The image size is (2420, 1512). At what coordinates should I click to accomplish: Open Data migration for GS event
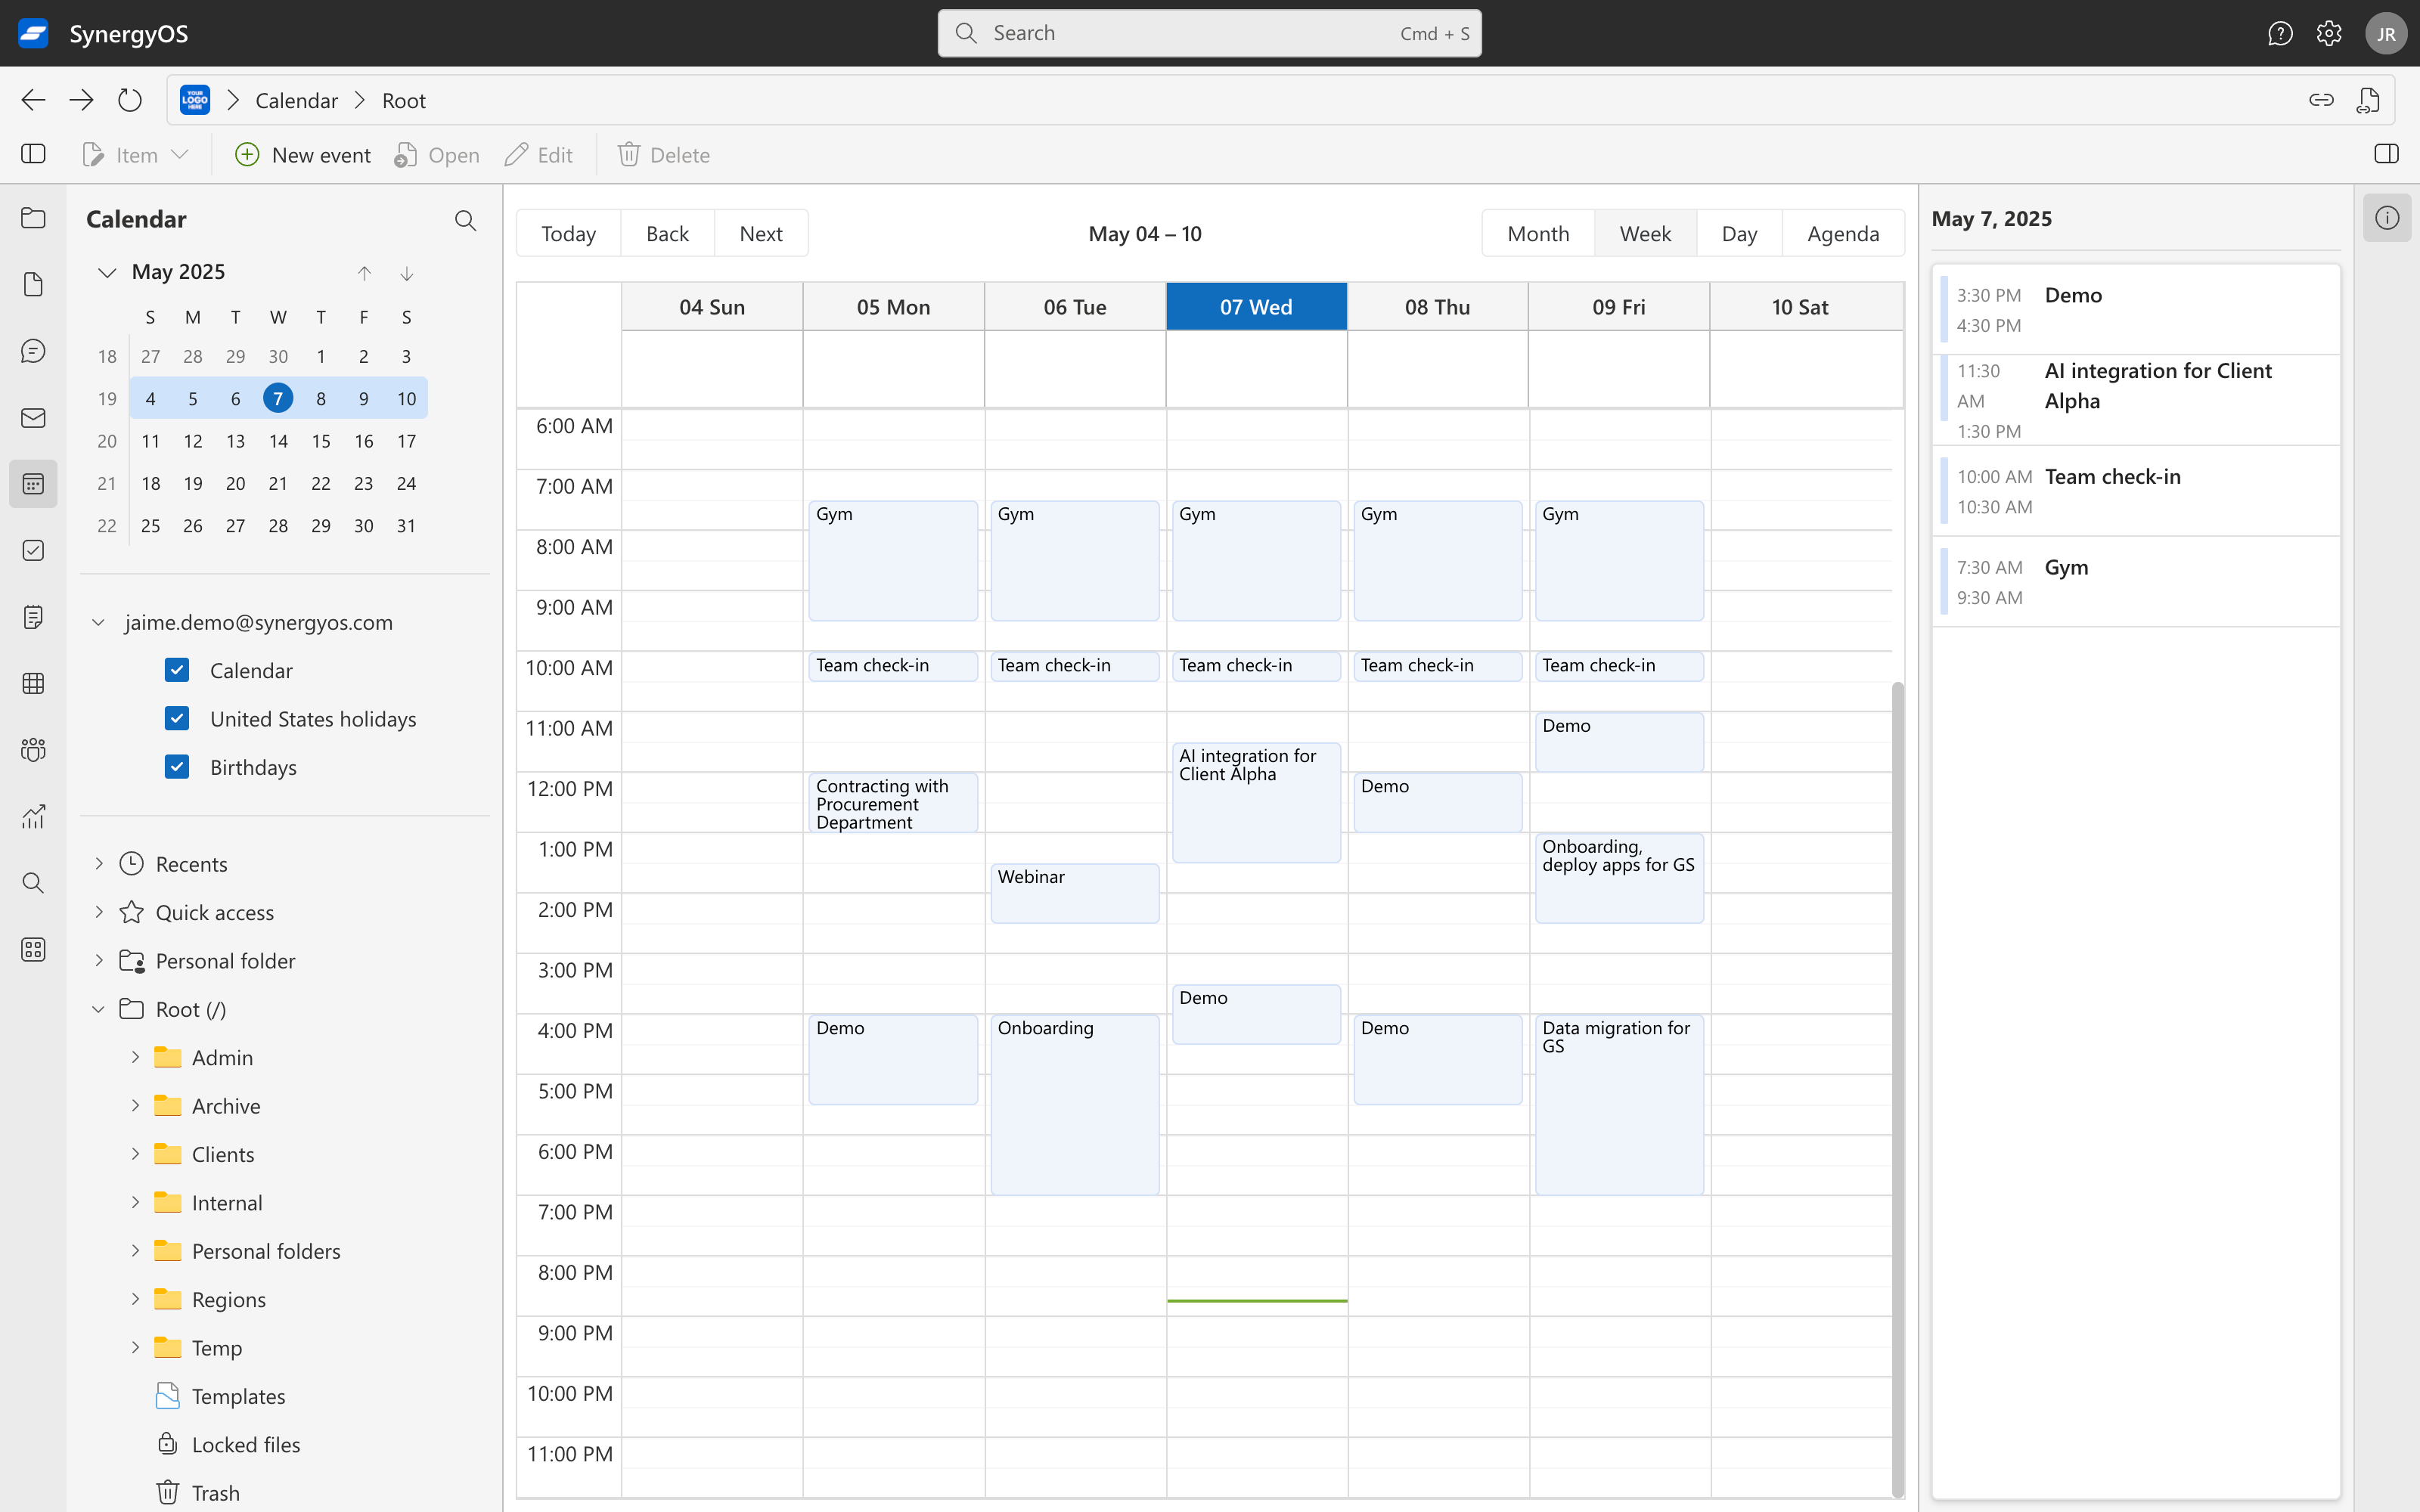click(1619, 1105)
